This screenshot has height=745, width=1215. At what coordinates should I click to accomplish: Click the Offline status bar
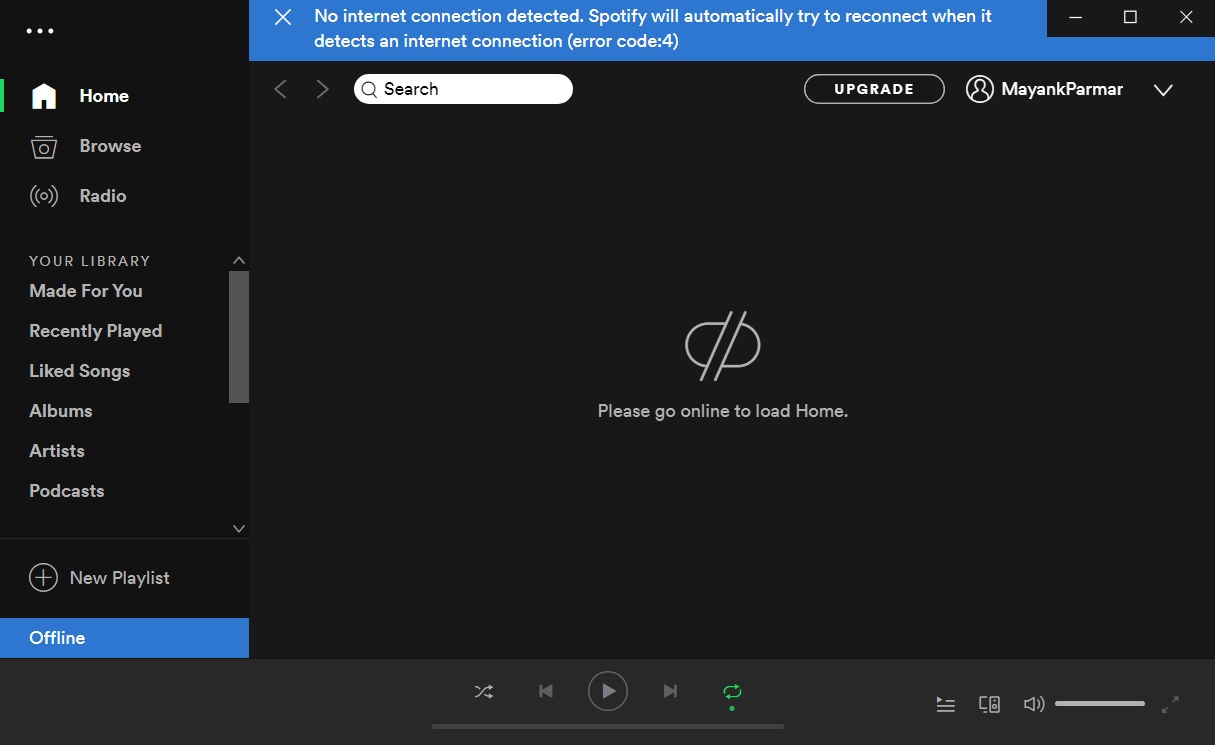(x=124, y=638)
